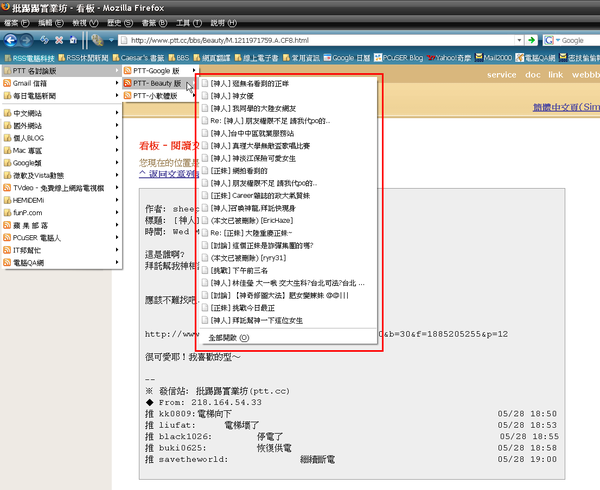600x490 pixels.
Task: Open the 工具 (T) menu
Action: point(189,23)
